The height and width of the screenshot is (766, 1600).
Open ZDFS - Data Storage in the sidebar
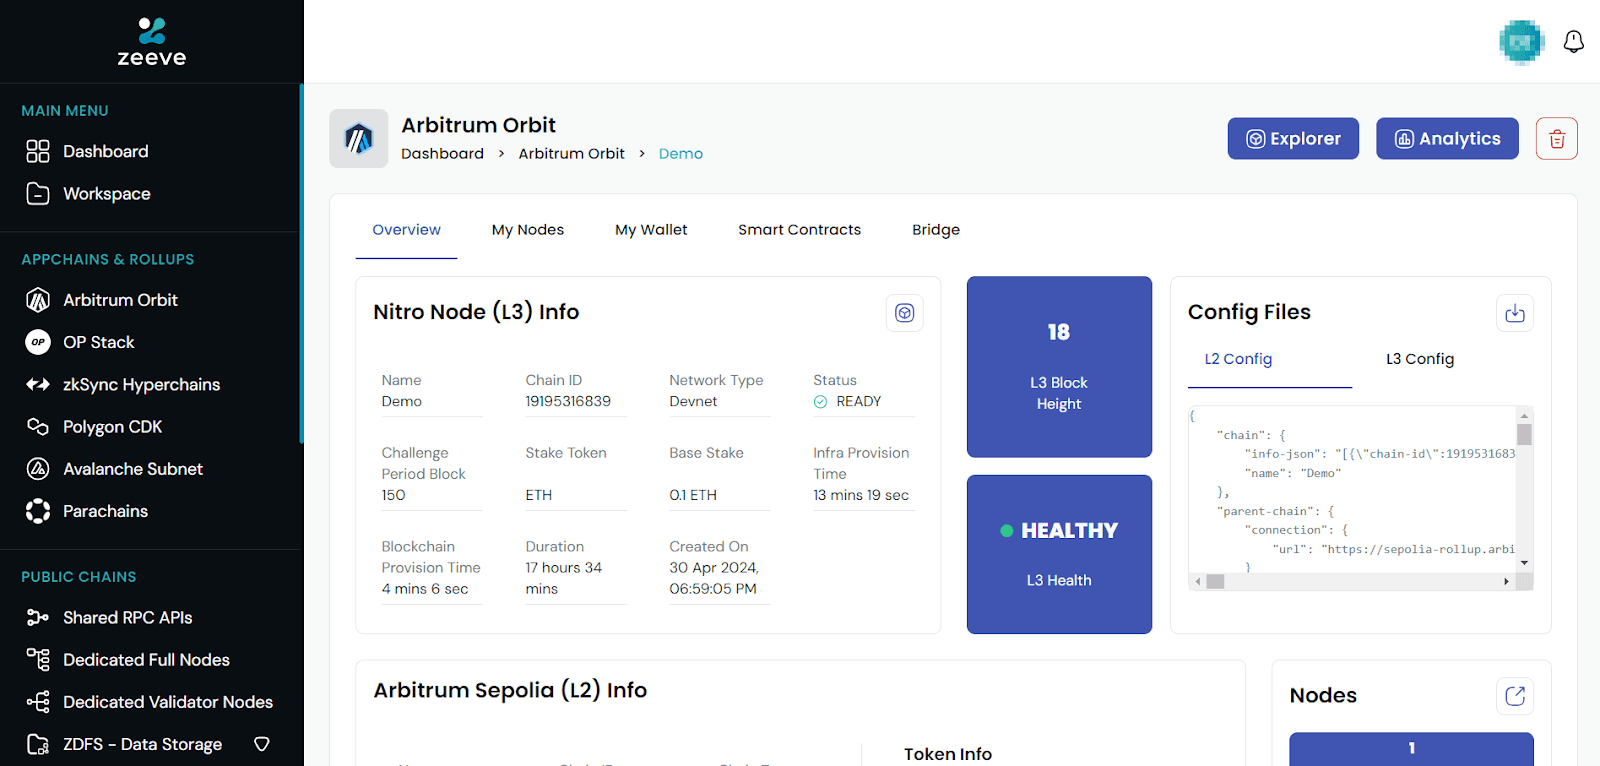(x=142, y=744)
